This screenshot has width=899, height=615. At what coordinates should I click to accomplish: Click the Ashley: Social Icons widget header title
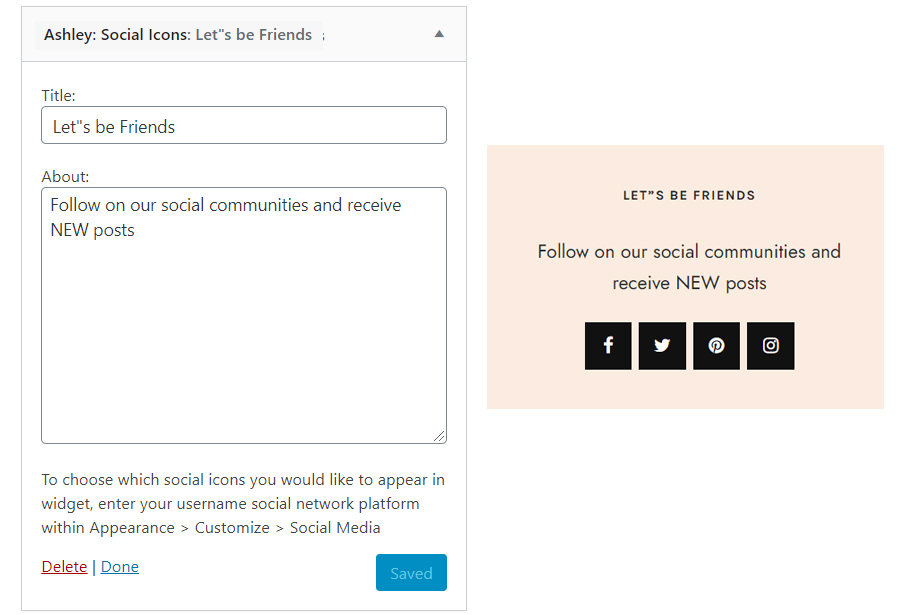tap(178, 35)
